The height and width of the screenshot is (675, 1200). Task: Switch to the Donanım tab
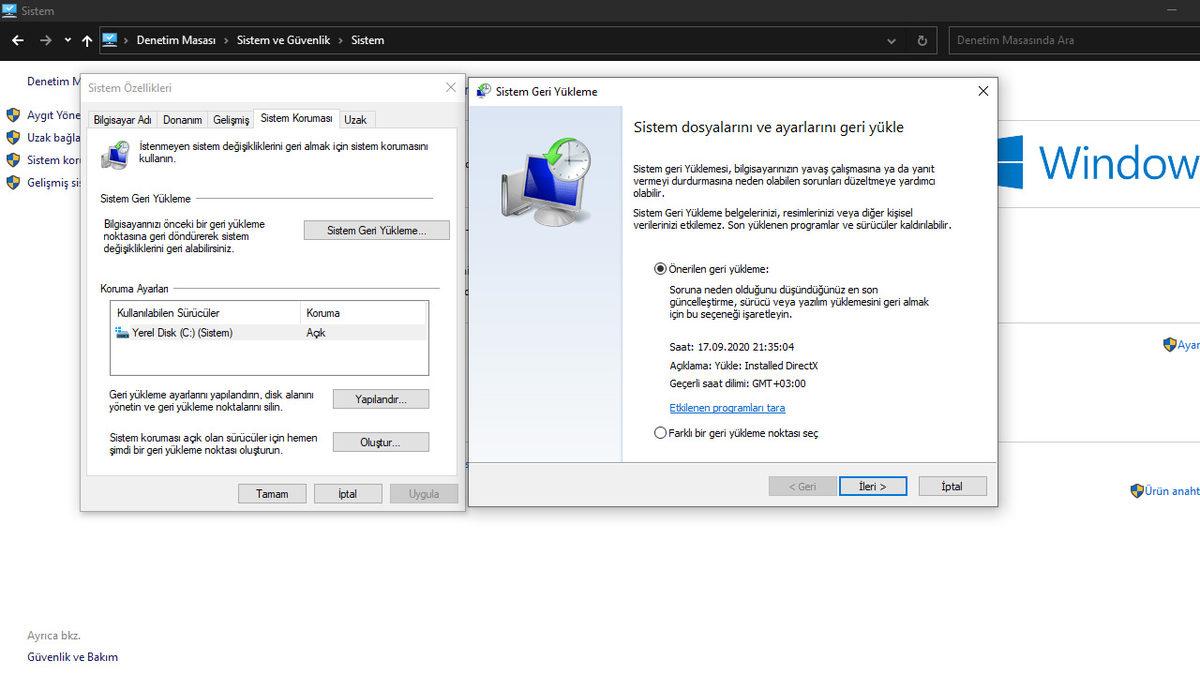click(182, 118)
